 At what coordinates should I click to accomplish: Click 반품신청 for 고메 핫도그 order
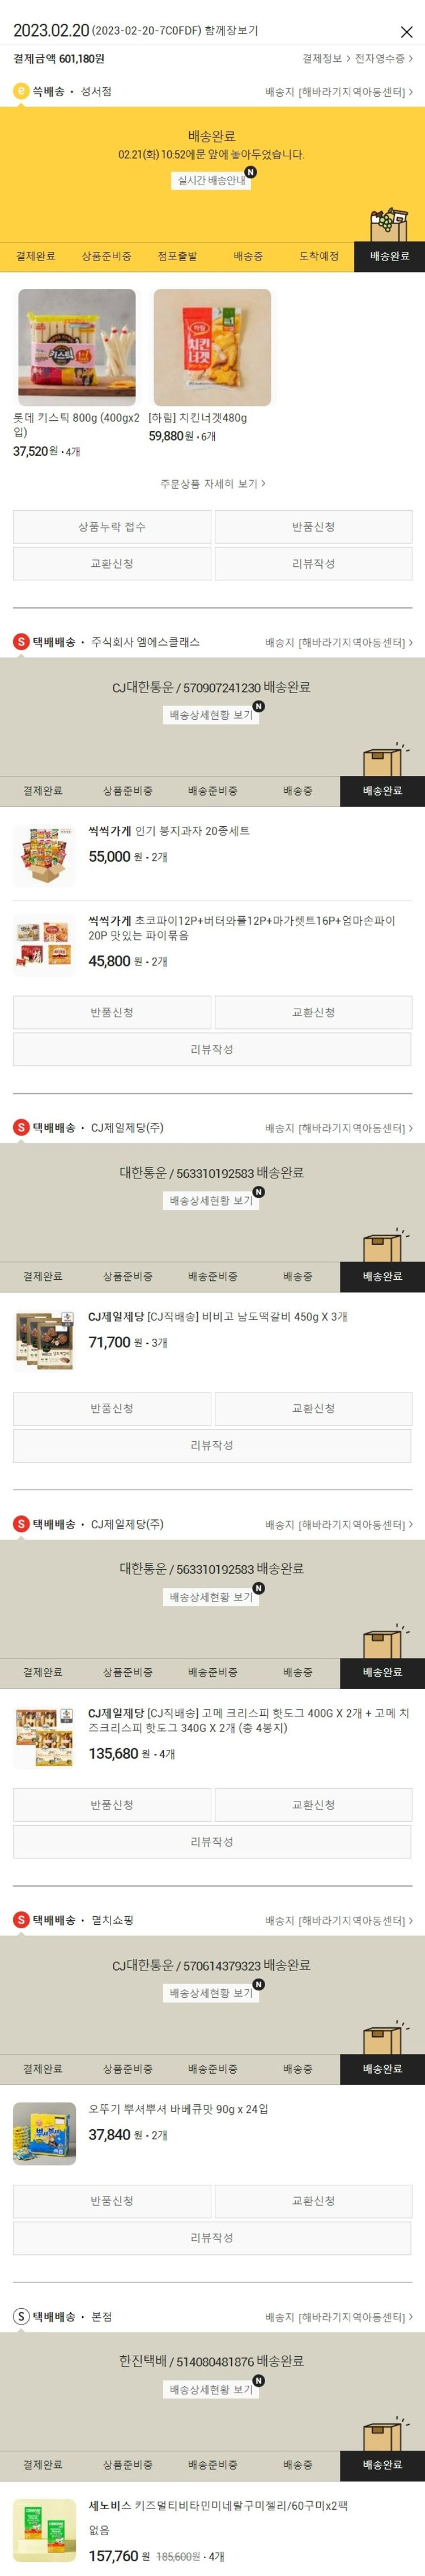[112, 1805]
